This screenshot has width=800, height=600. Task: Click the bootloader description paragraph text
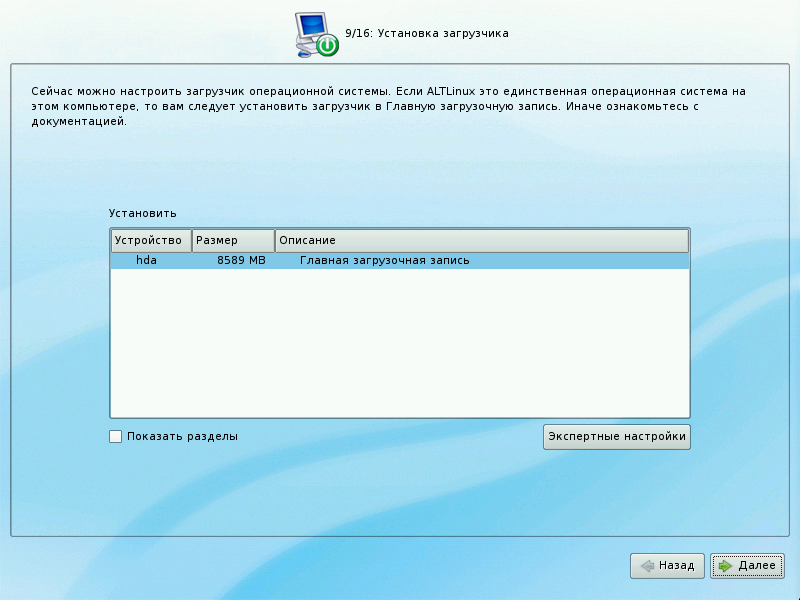[x=390, y=106]
